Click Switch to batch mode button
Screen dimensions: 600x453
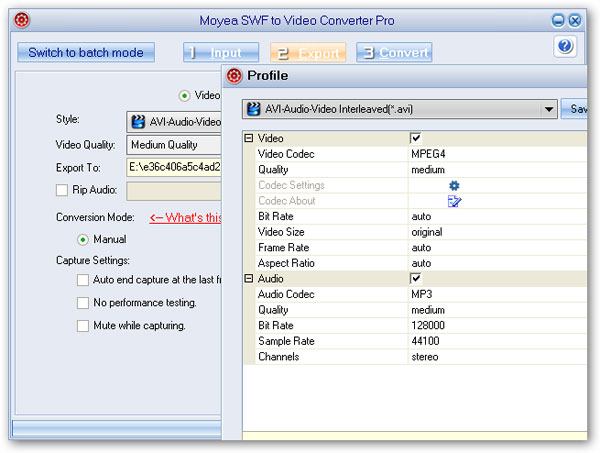pyautogui.click(x=86, y=52)
